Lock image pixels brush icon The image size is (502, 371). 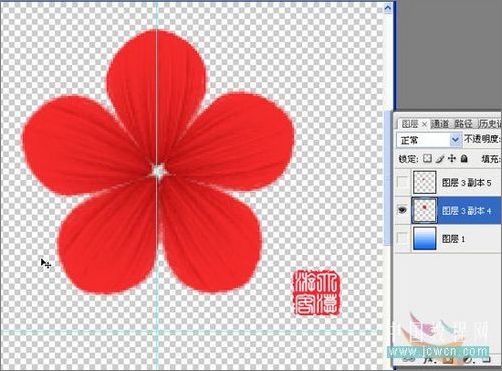tap(440, 159)
